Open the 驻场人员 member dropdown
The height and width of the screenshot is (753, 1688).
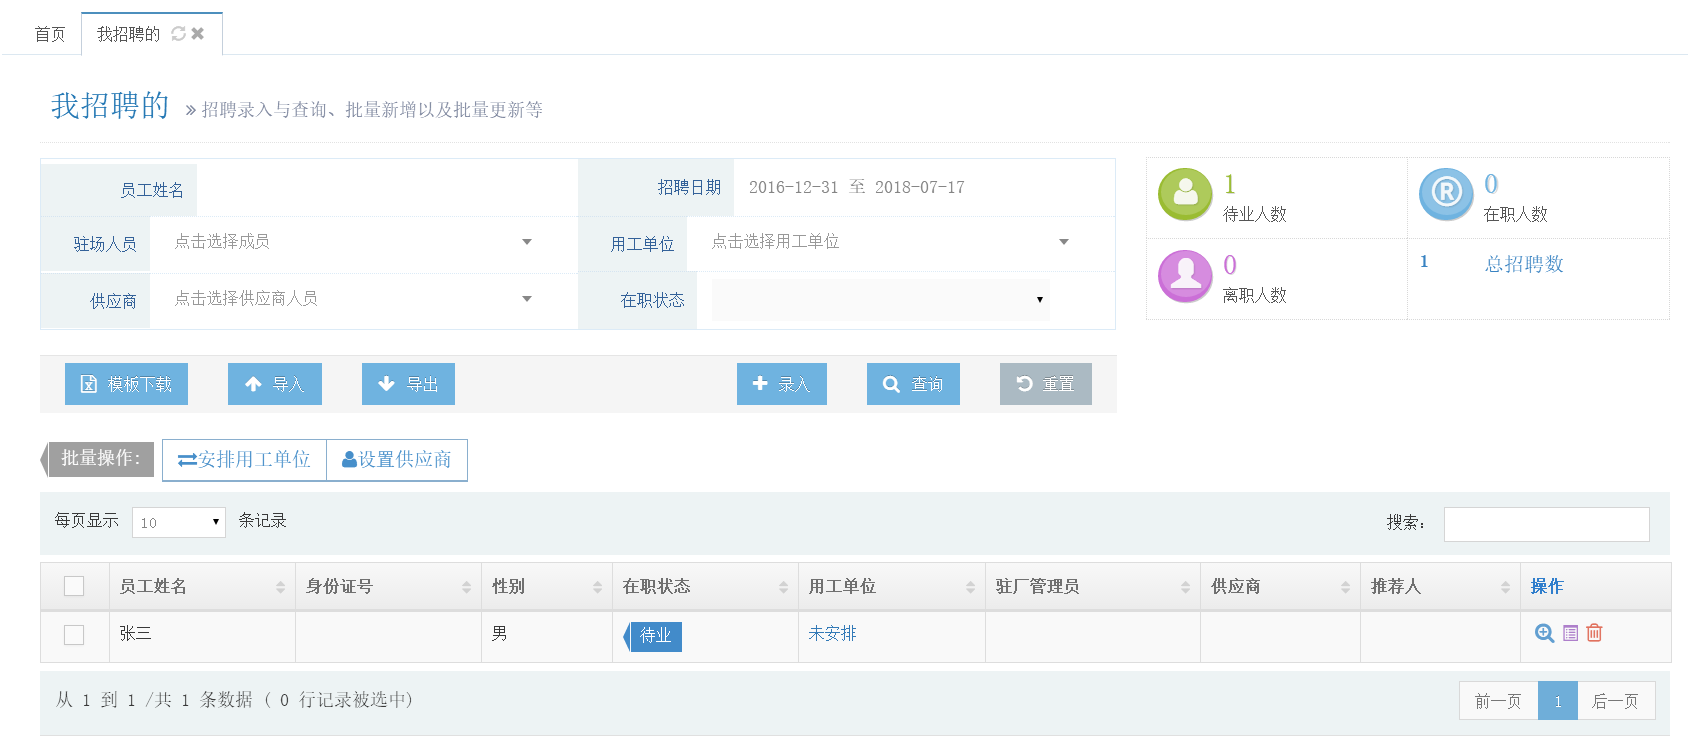pyautogui.click(x=352, y=242)
